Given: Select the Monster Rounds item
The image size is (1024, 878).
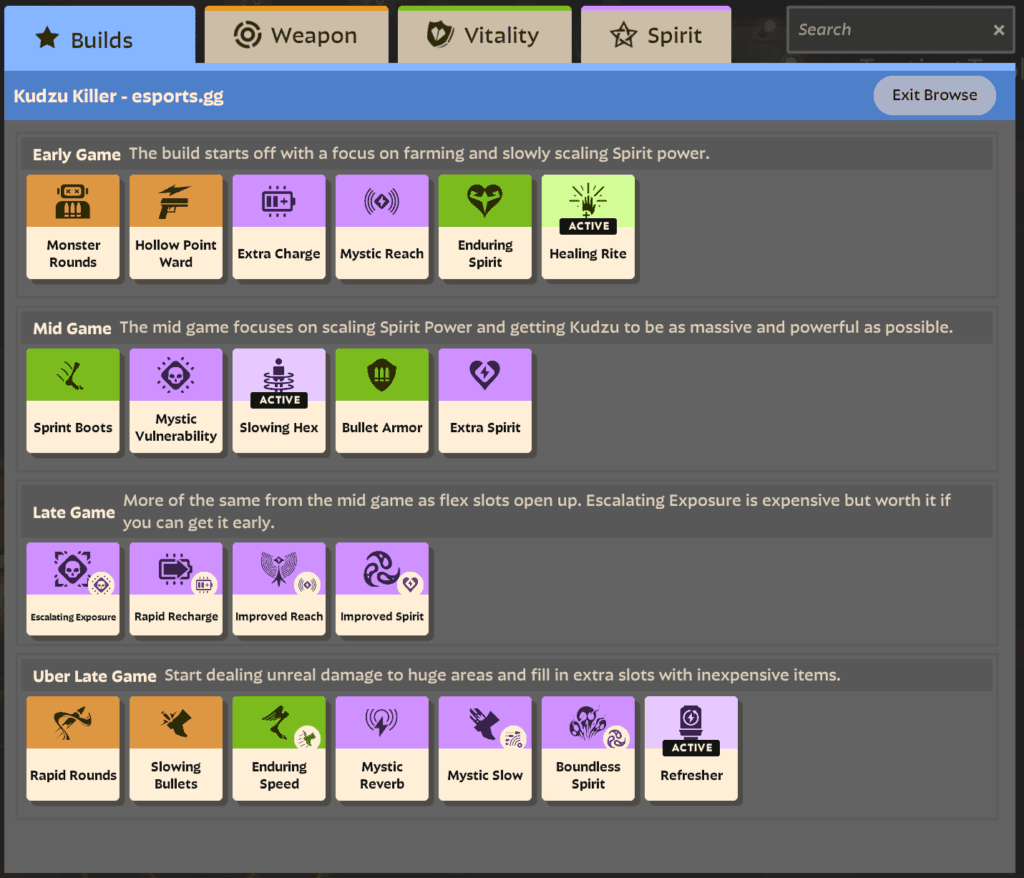Looking at the screenshot, I should [72, 226].
